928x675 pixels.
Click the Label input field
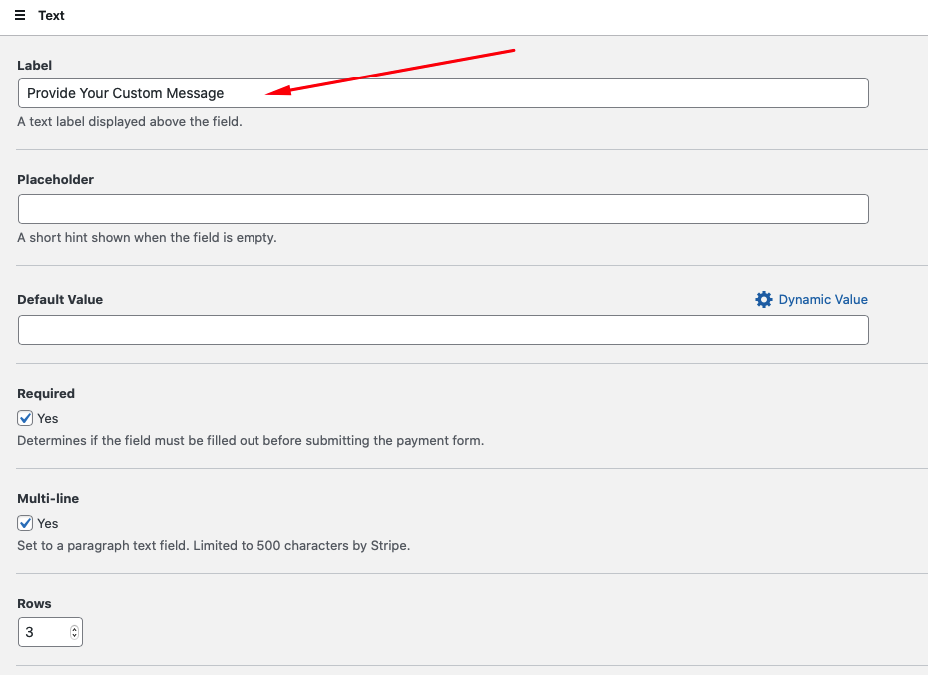(x=443, y=93)
